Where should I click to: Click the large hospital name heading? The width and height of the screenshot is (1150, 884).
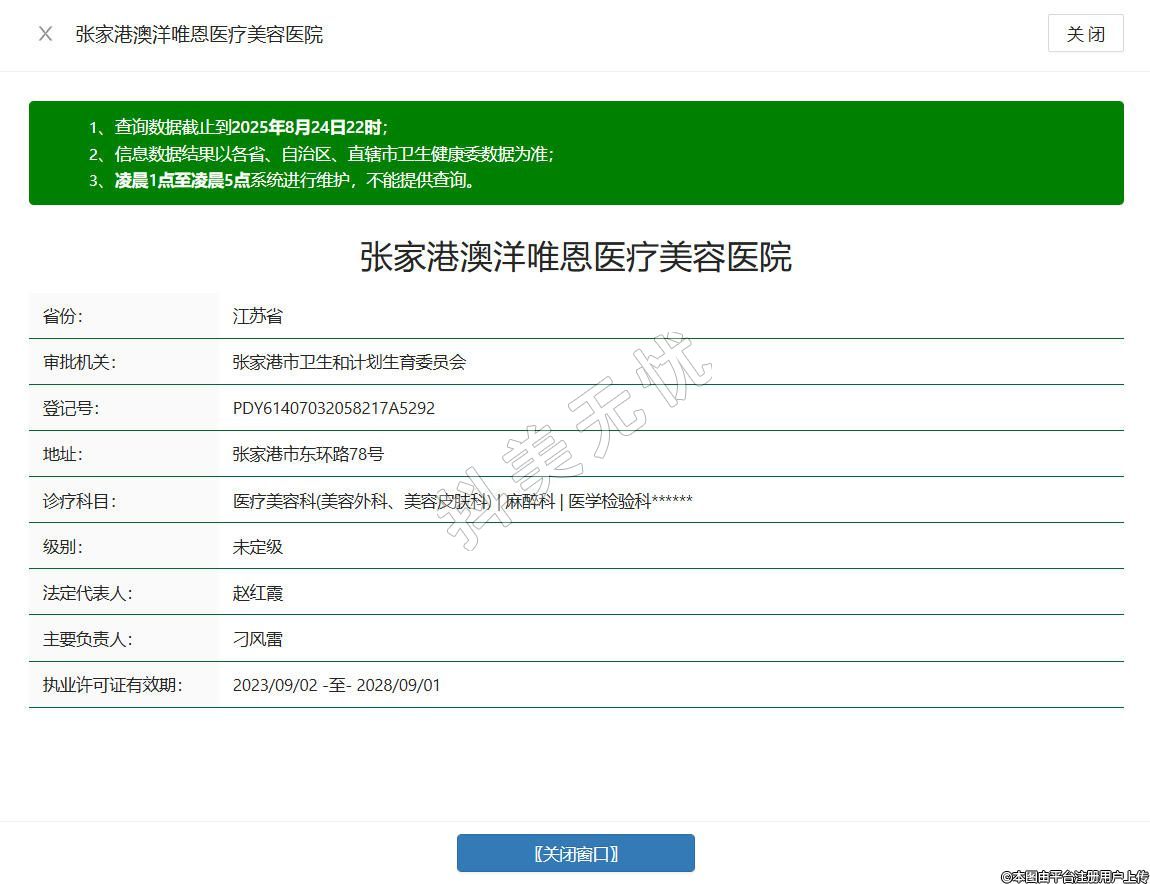click(575, 257)
